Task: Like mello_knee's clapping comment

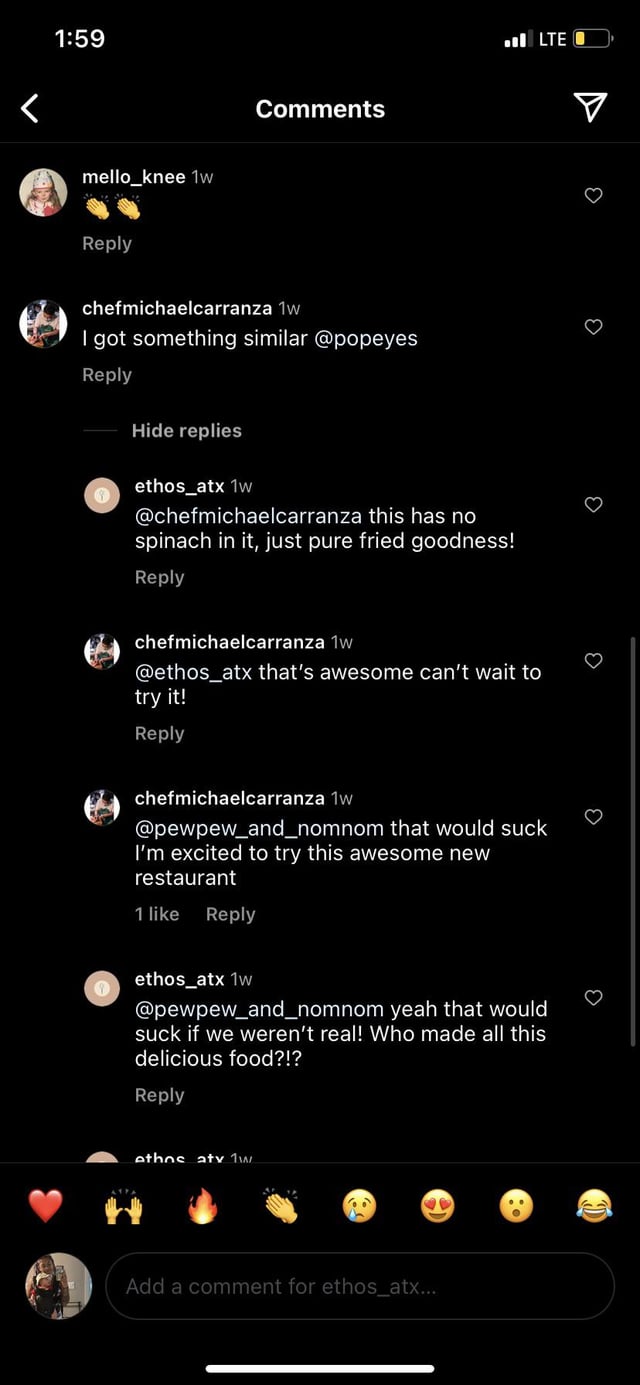Action: [x=593, y=196]
